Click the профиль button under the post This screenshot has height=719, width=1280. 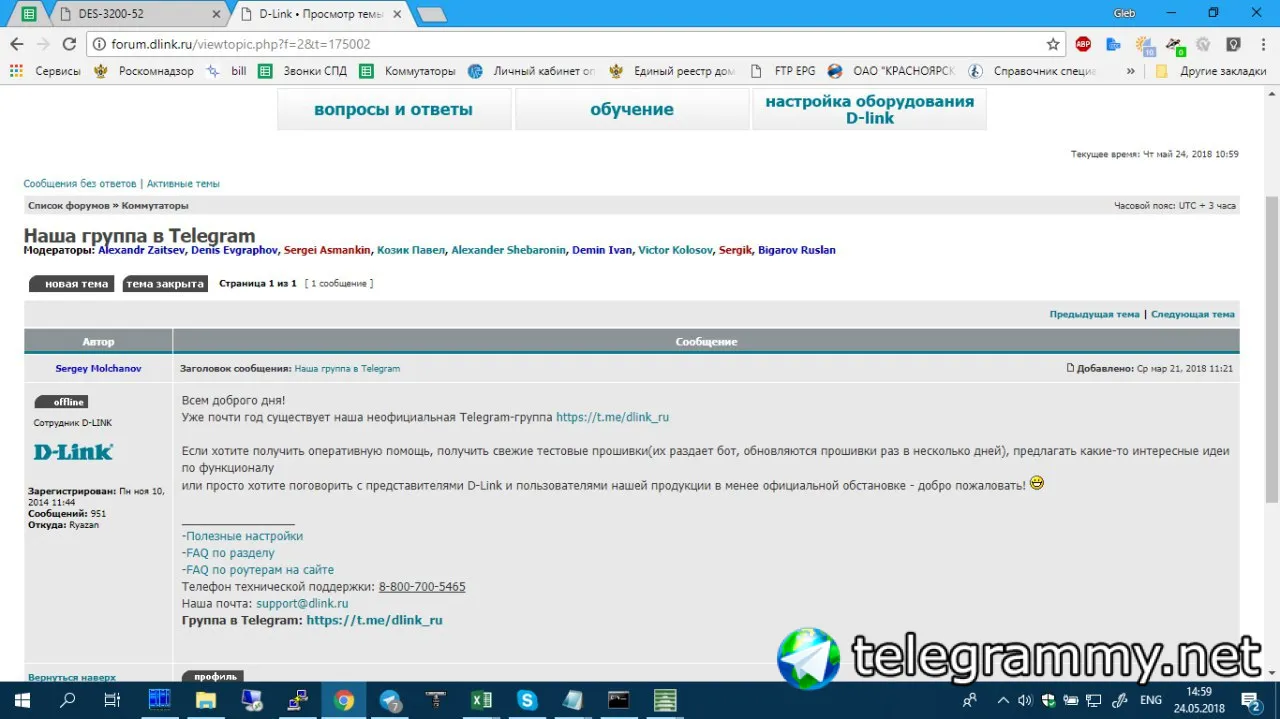213,676
